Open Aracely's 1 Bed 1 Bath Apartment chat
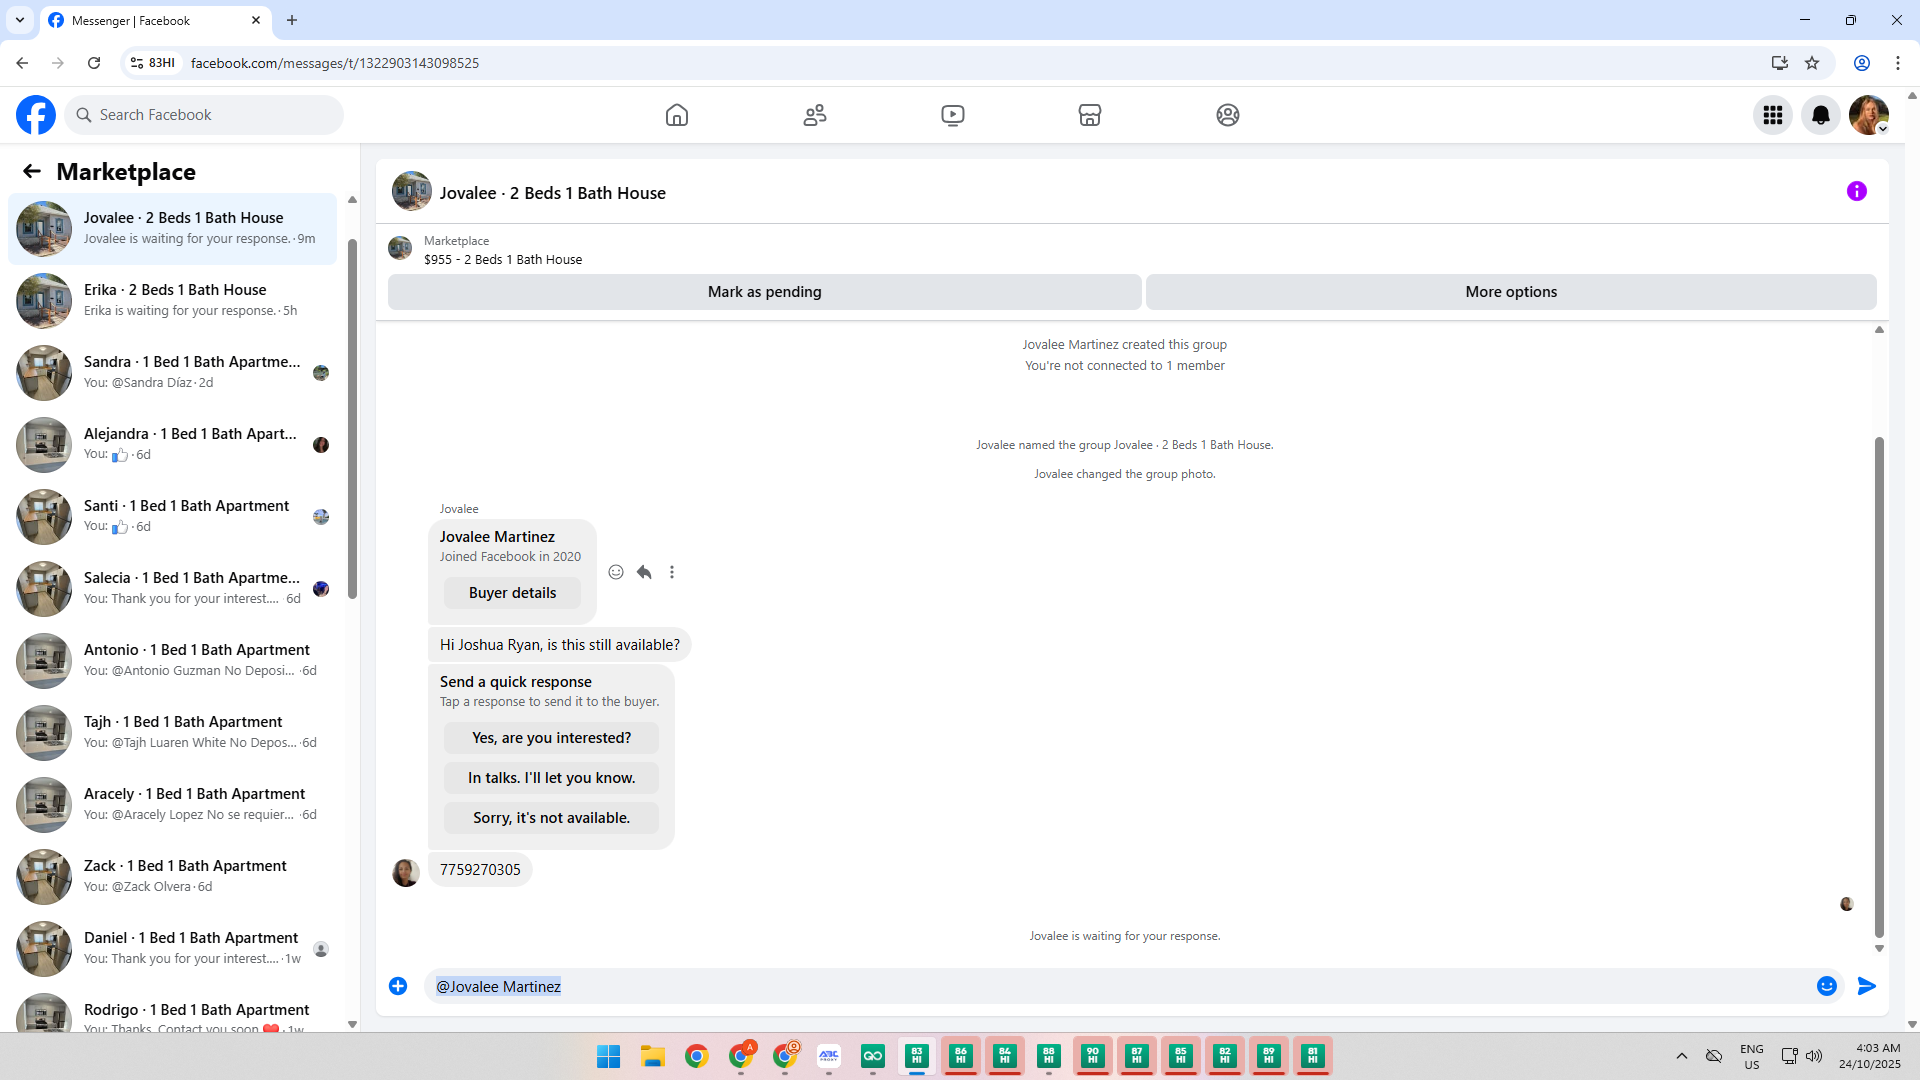1920x1080 pixels. click(x=172, y=804)
